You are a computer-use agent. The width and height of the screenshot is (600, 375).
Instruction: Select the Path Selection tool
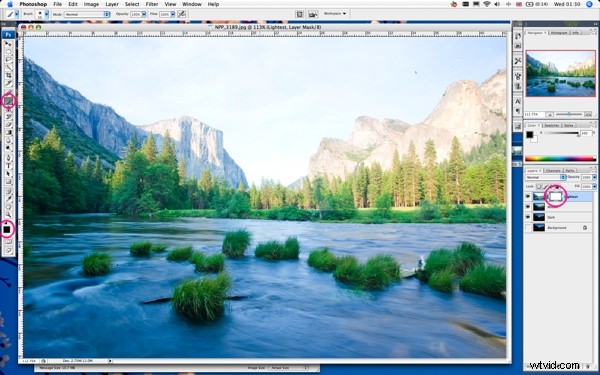tap(8, 174)
